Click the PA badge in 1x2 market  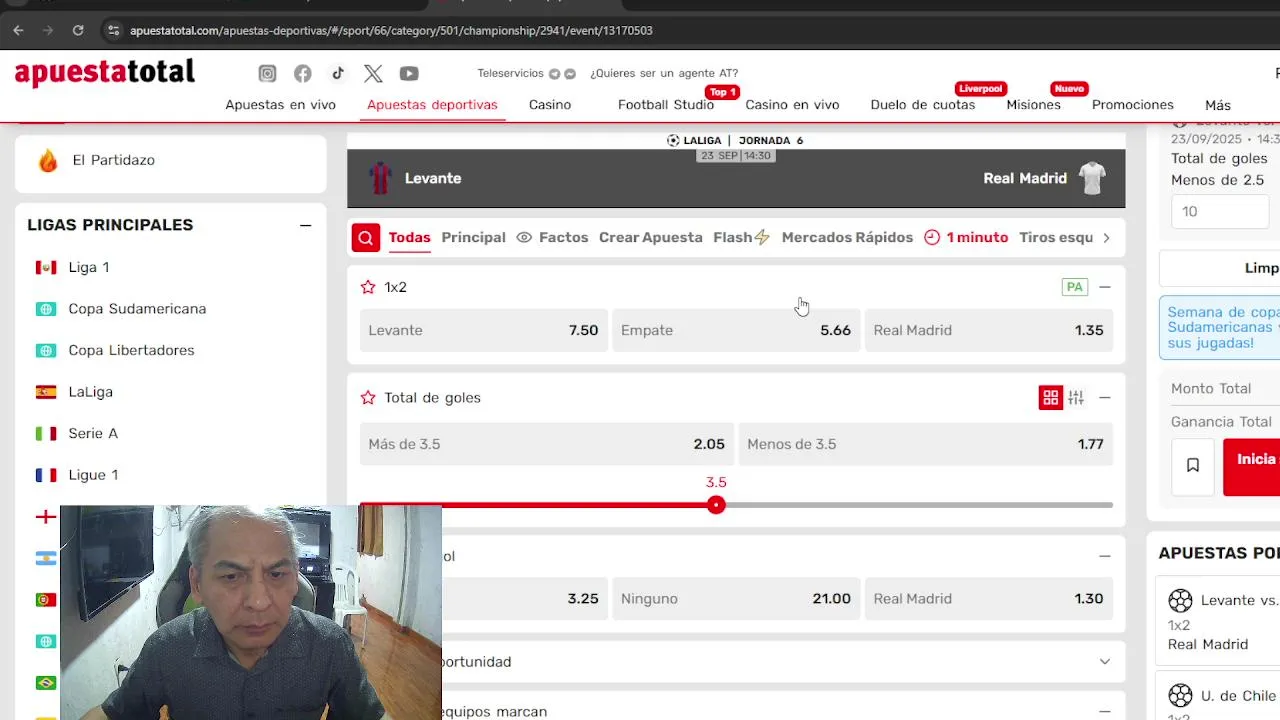(x=1075, y=287)
